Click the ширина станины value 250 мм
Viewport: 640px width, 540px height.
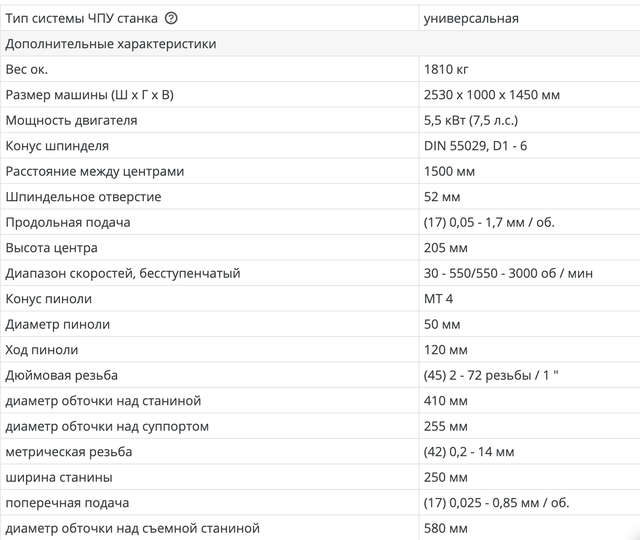(446, 477)
